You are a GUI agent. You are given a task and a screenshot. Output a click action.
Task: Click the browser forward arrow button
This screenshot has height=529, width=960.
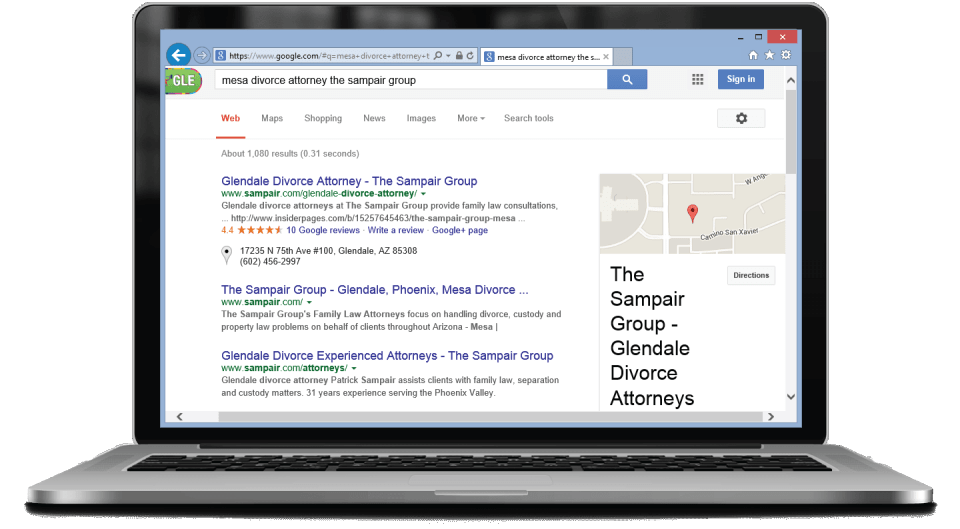202,55
